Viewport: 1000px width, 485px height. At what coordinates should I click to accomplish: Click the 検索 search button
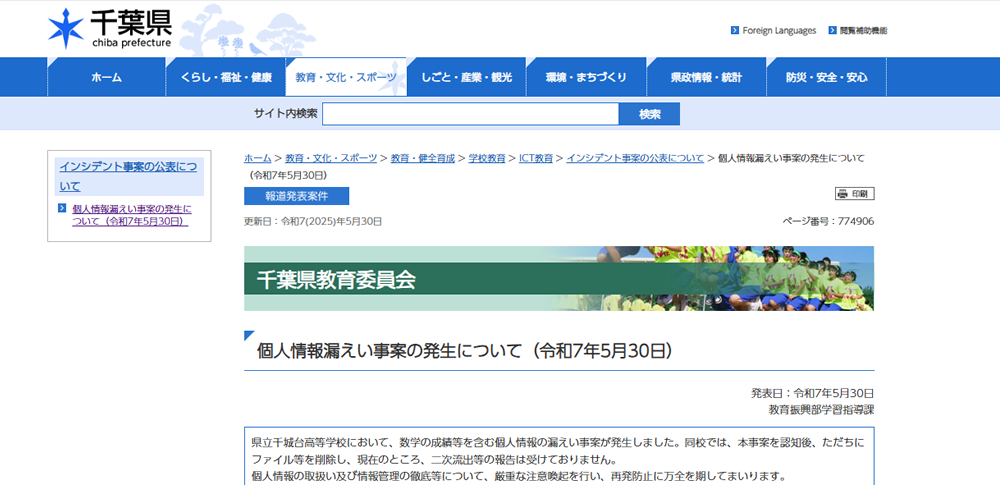click(650, 114)
